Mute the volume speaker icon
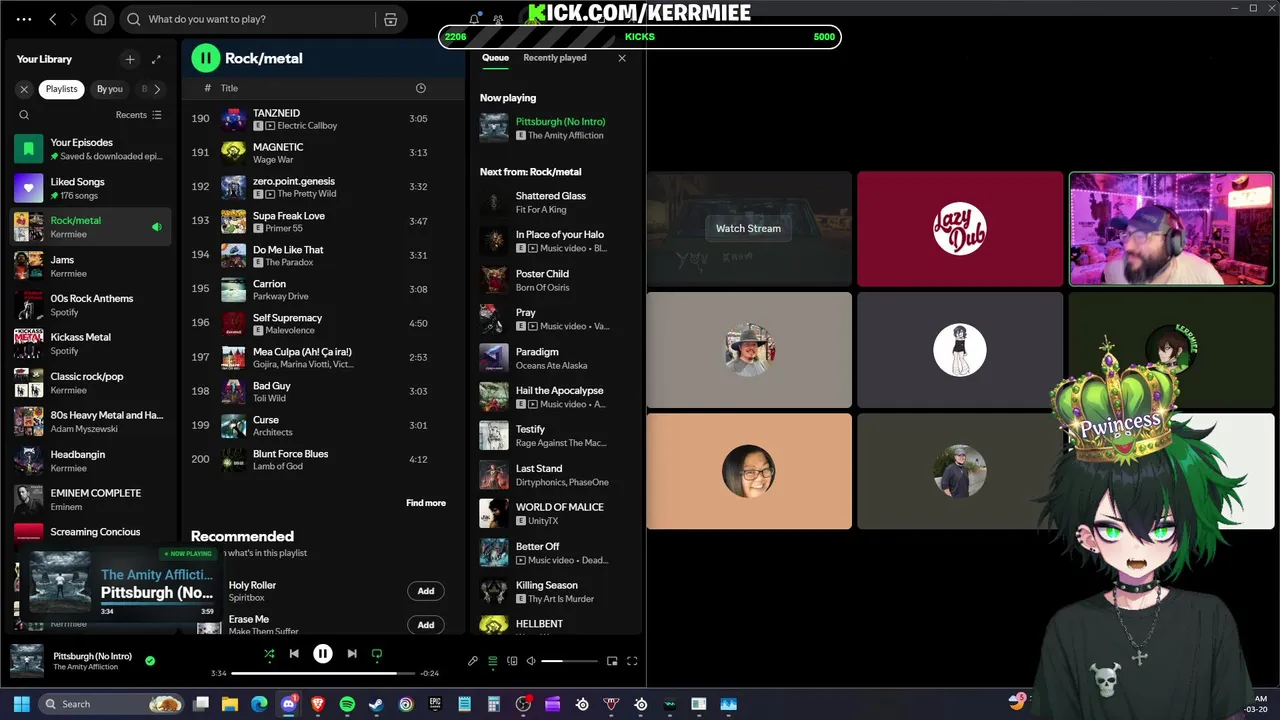Screen dimensions: 1280x720 pyautogui.click(x=531, y=661)
